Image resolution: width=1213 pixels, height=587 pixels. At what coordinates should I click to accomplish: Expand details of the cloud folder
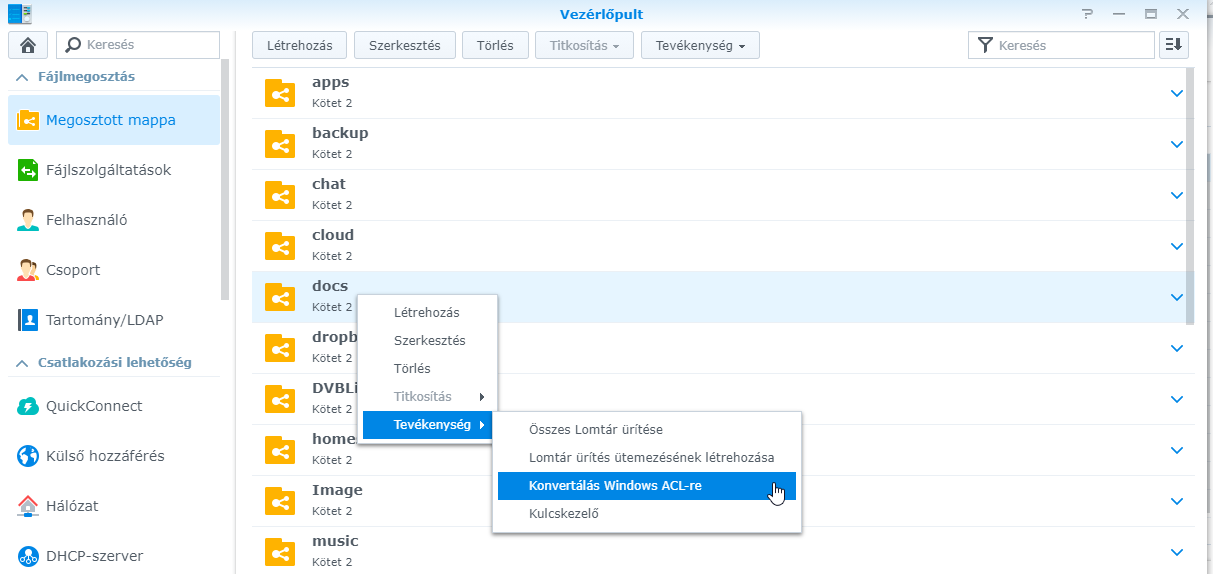tap(1177, 246)
